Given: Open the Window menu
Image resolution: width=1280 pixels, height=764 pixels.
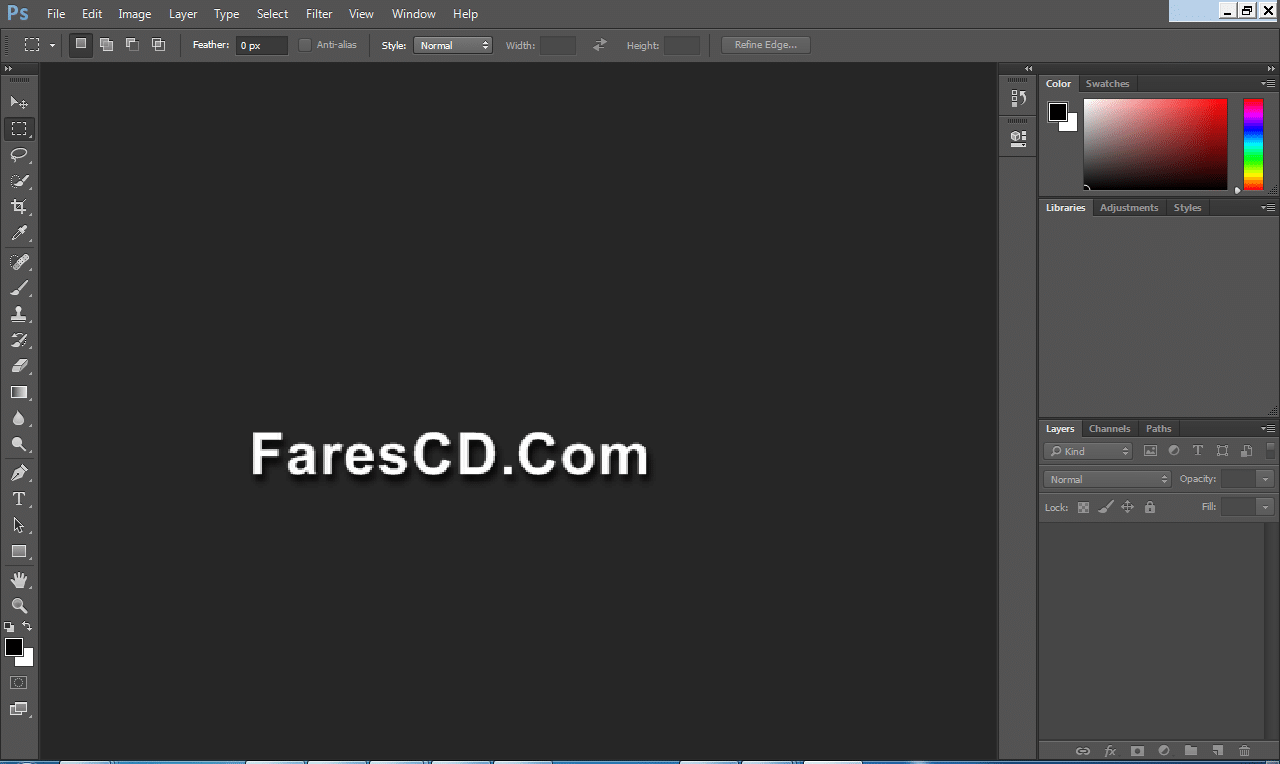Looking at the screenshot, I should [x=414, y=14].
